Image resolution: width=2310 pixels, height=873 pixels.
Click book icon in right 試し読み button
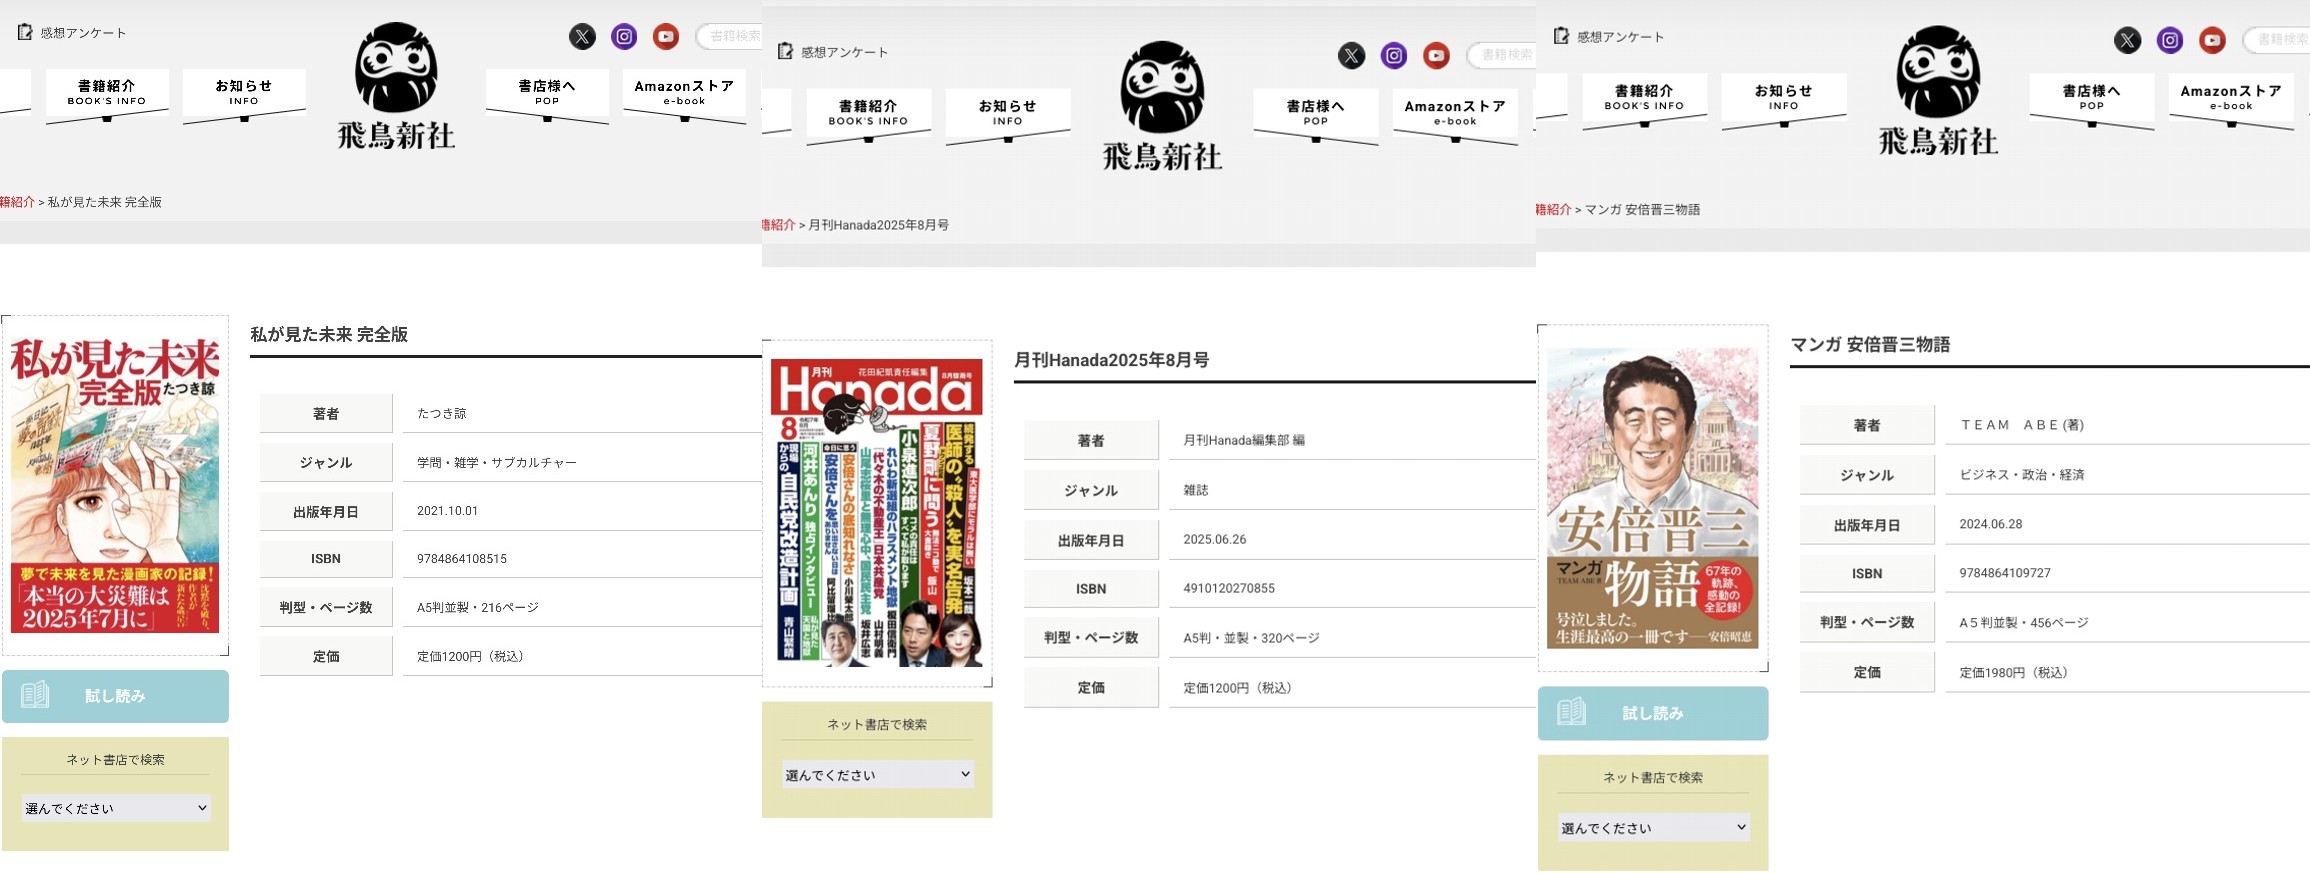1571,712
